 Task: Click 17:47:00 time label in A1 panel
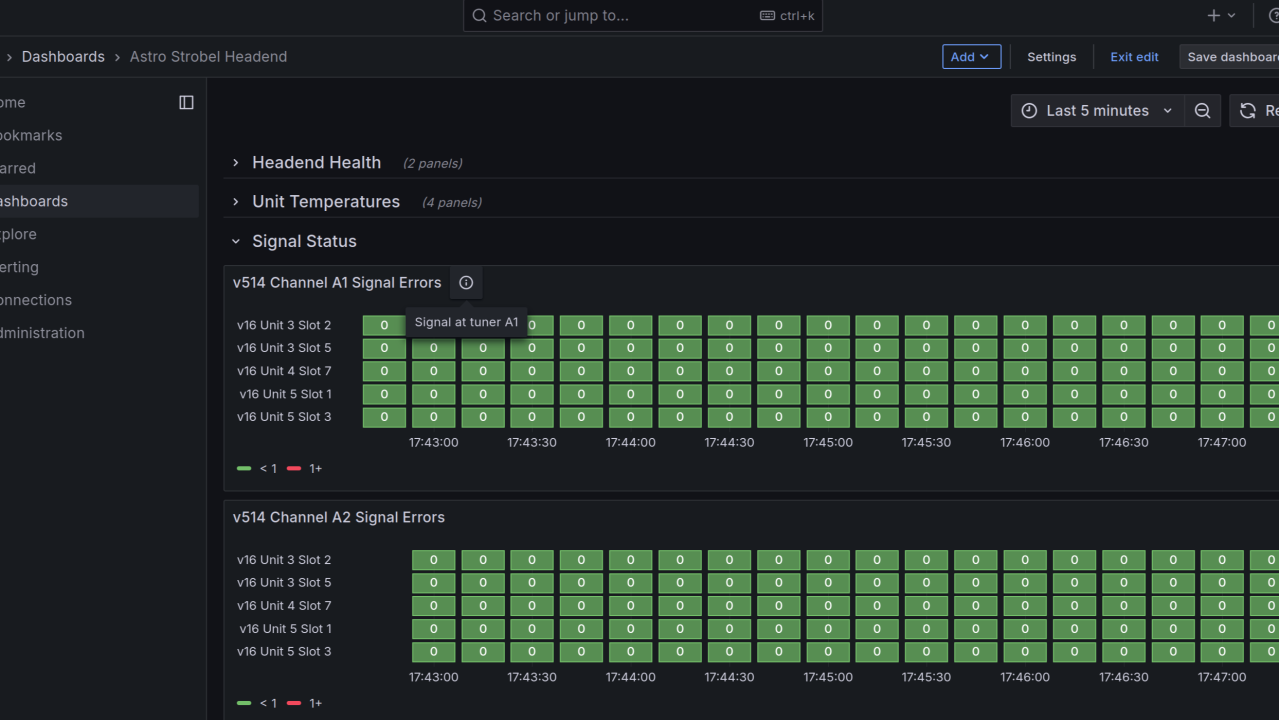[1222, 442]
